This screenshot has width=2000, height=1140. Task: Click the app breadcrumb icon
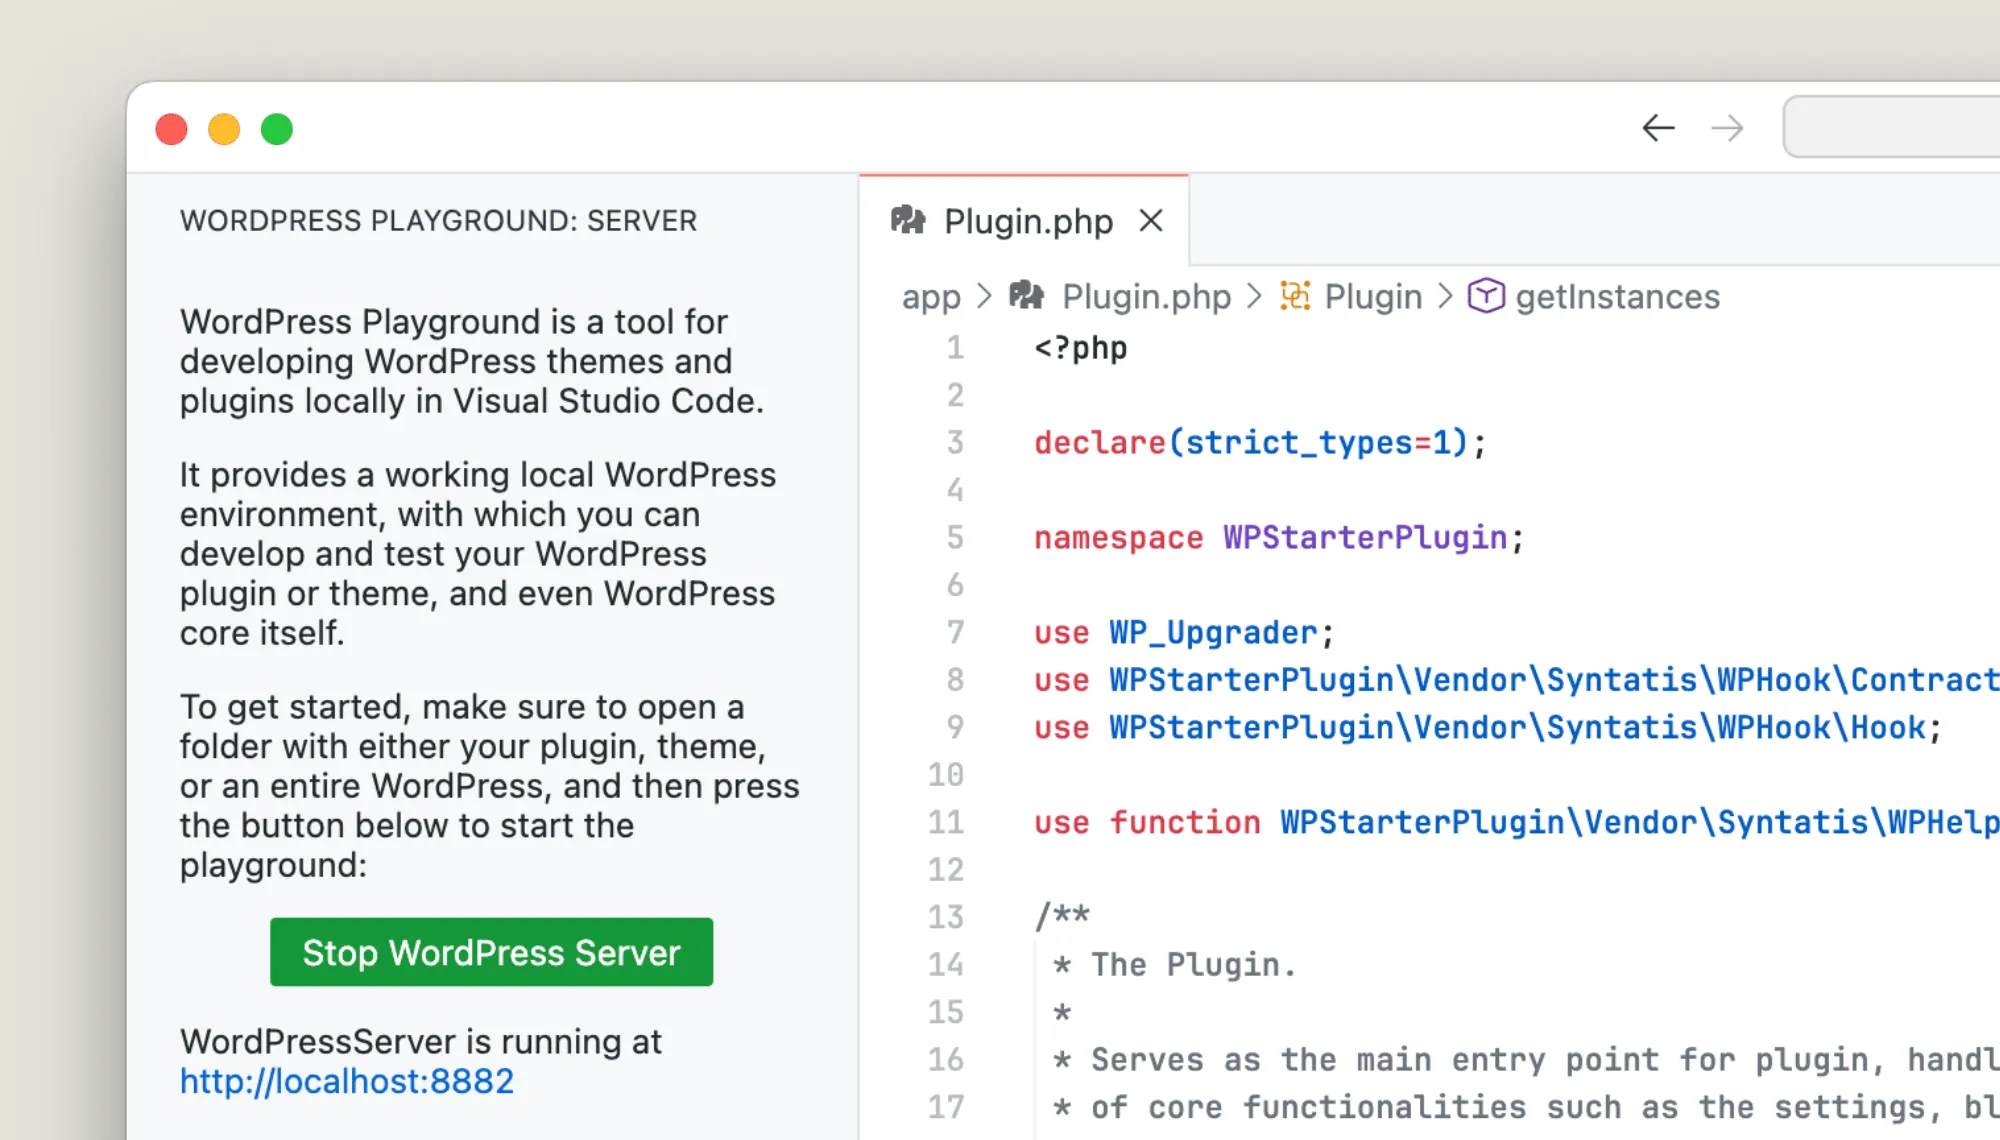[x=930, y=297]
